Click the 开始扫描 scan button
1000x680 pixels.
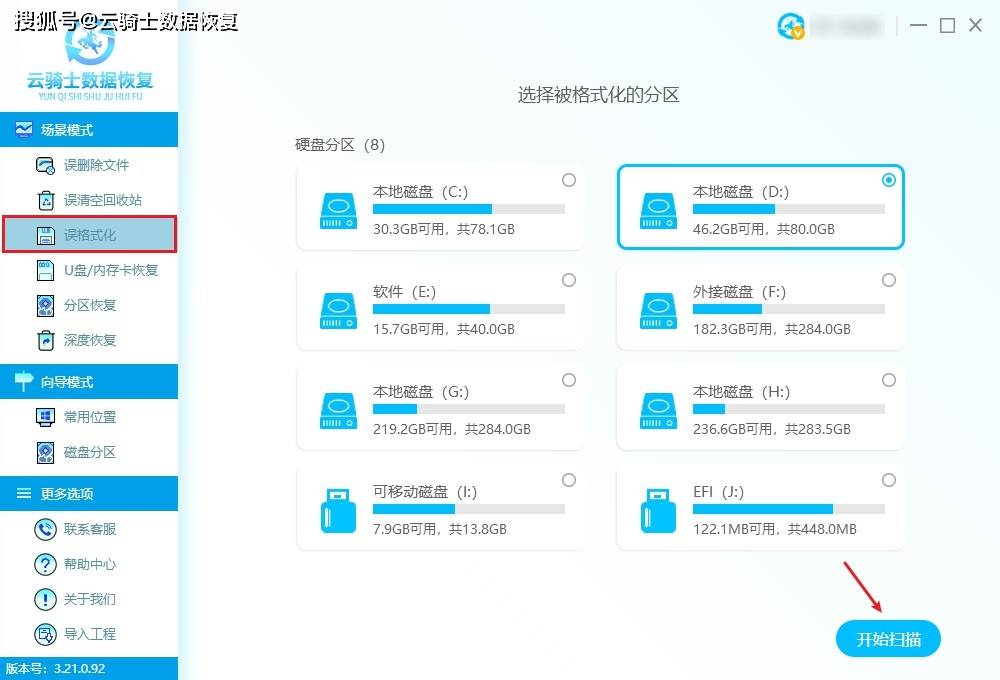(888, 638)
